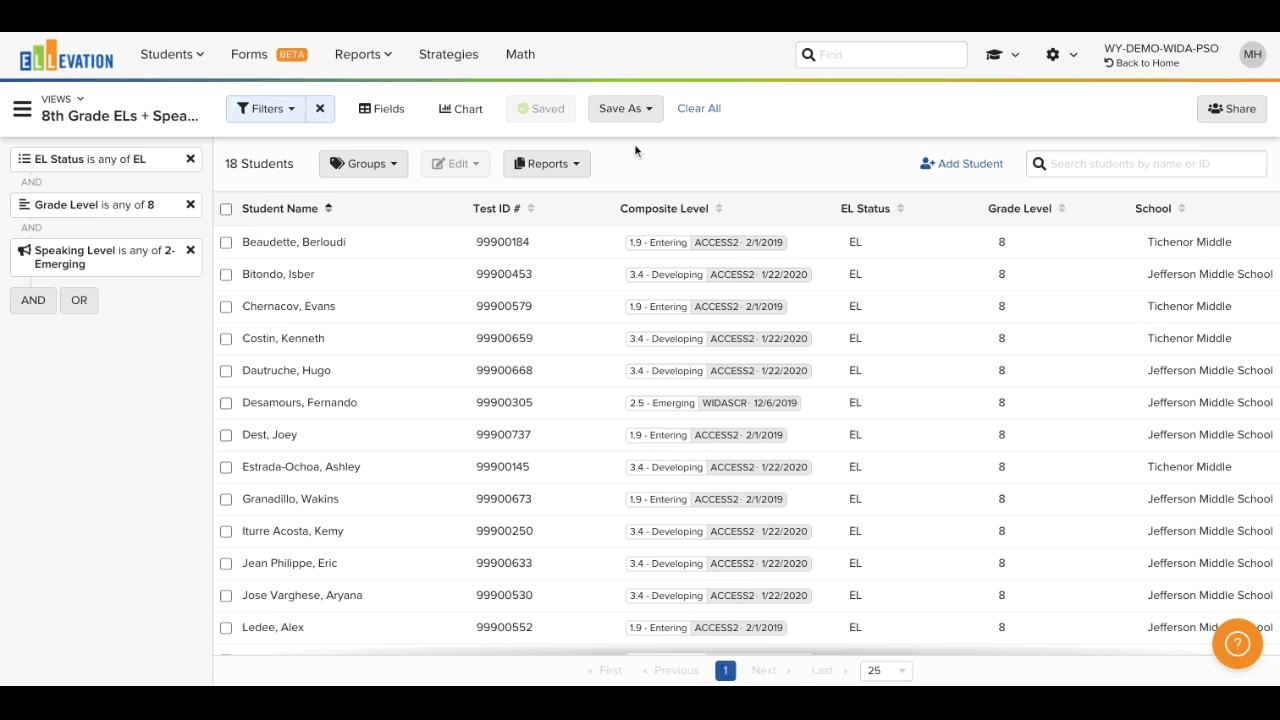Select checkbox for Granadillo, Wakins
Screen dimensions: 1280x720
(x=226, y=499)
